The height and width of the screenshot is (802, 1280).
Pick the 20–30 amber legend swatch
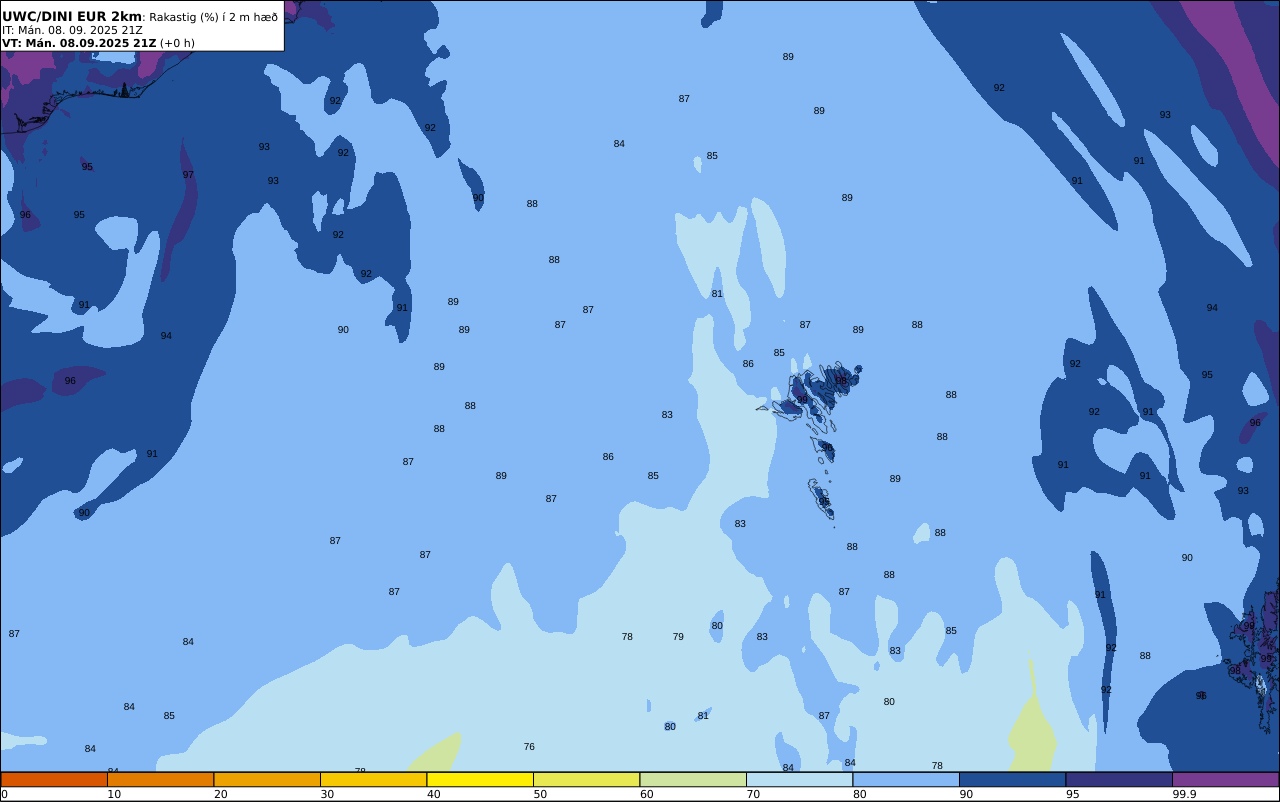coord(267,779)
